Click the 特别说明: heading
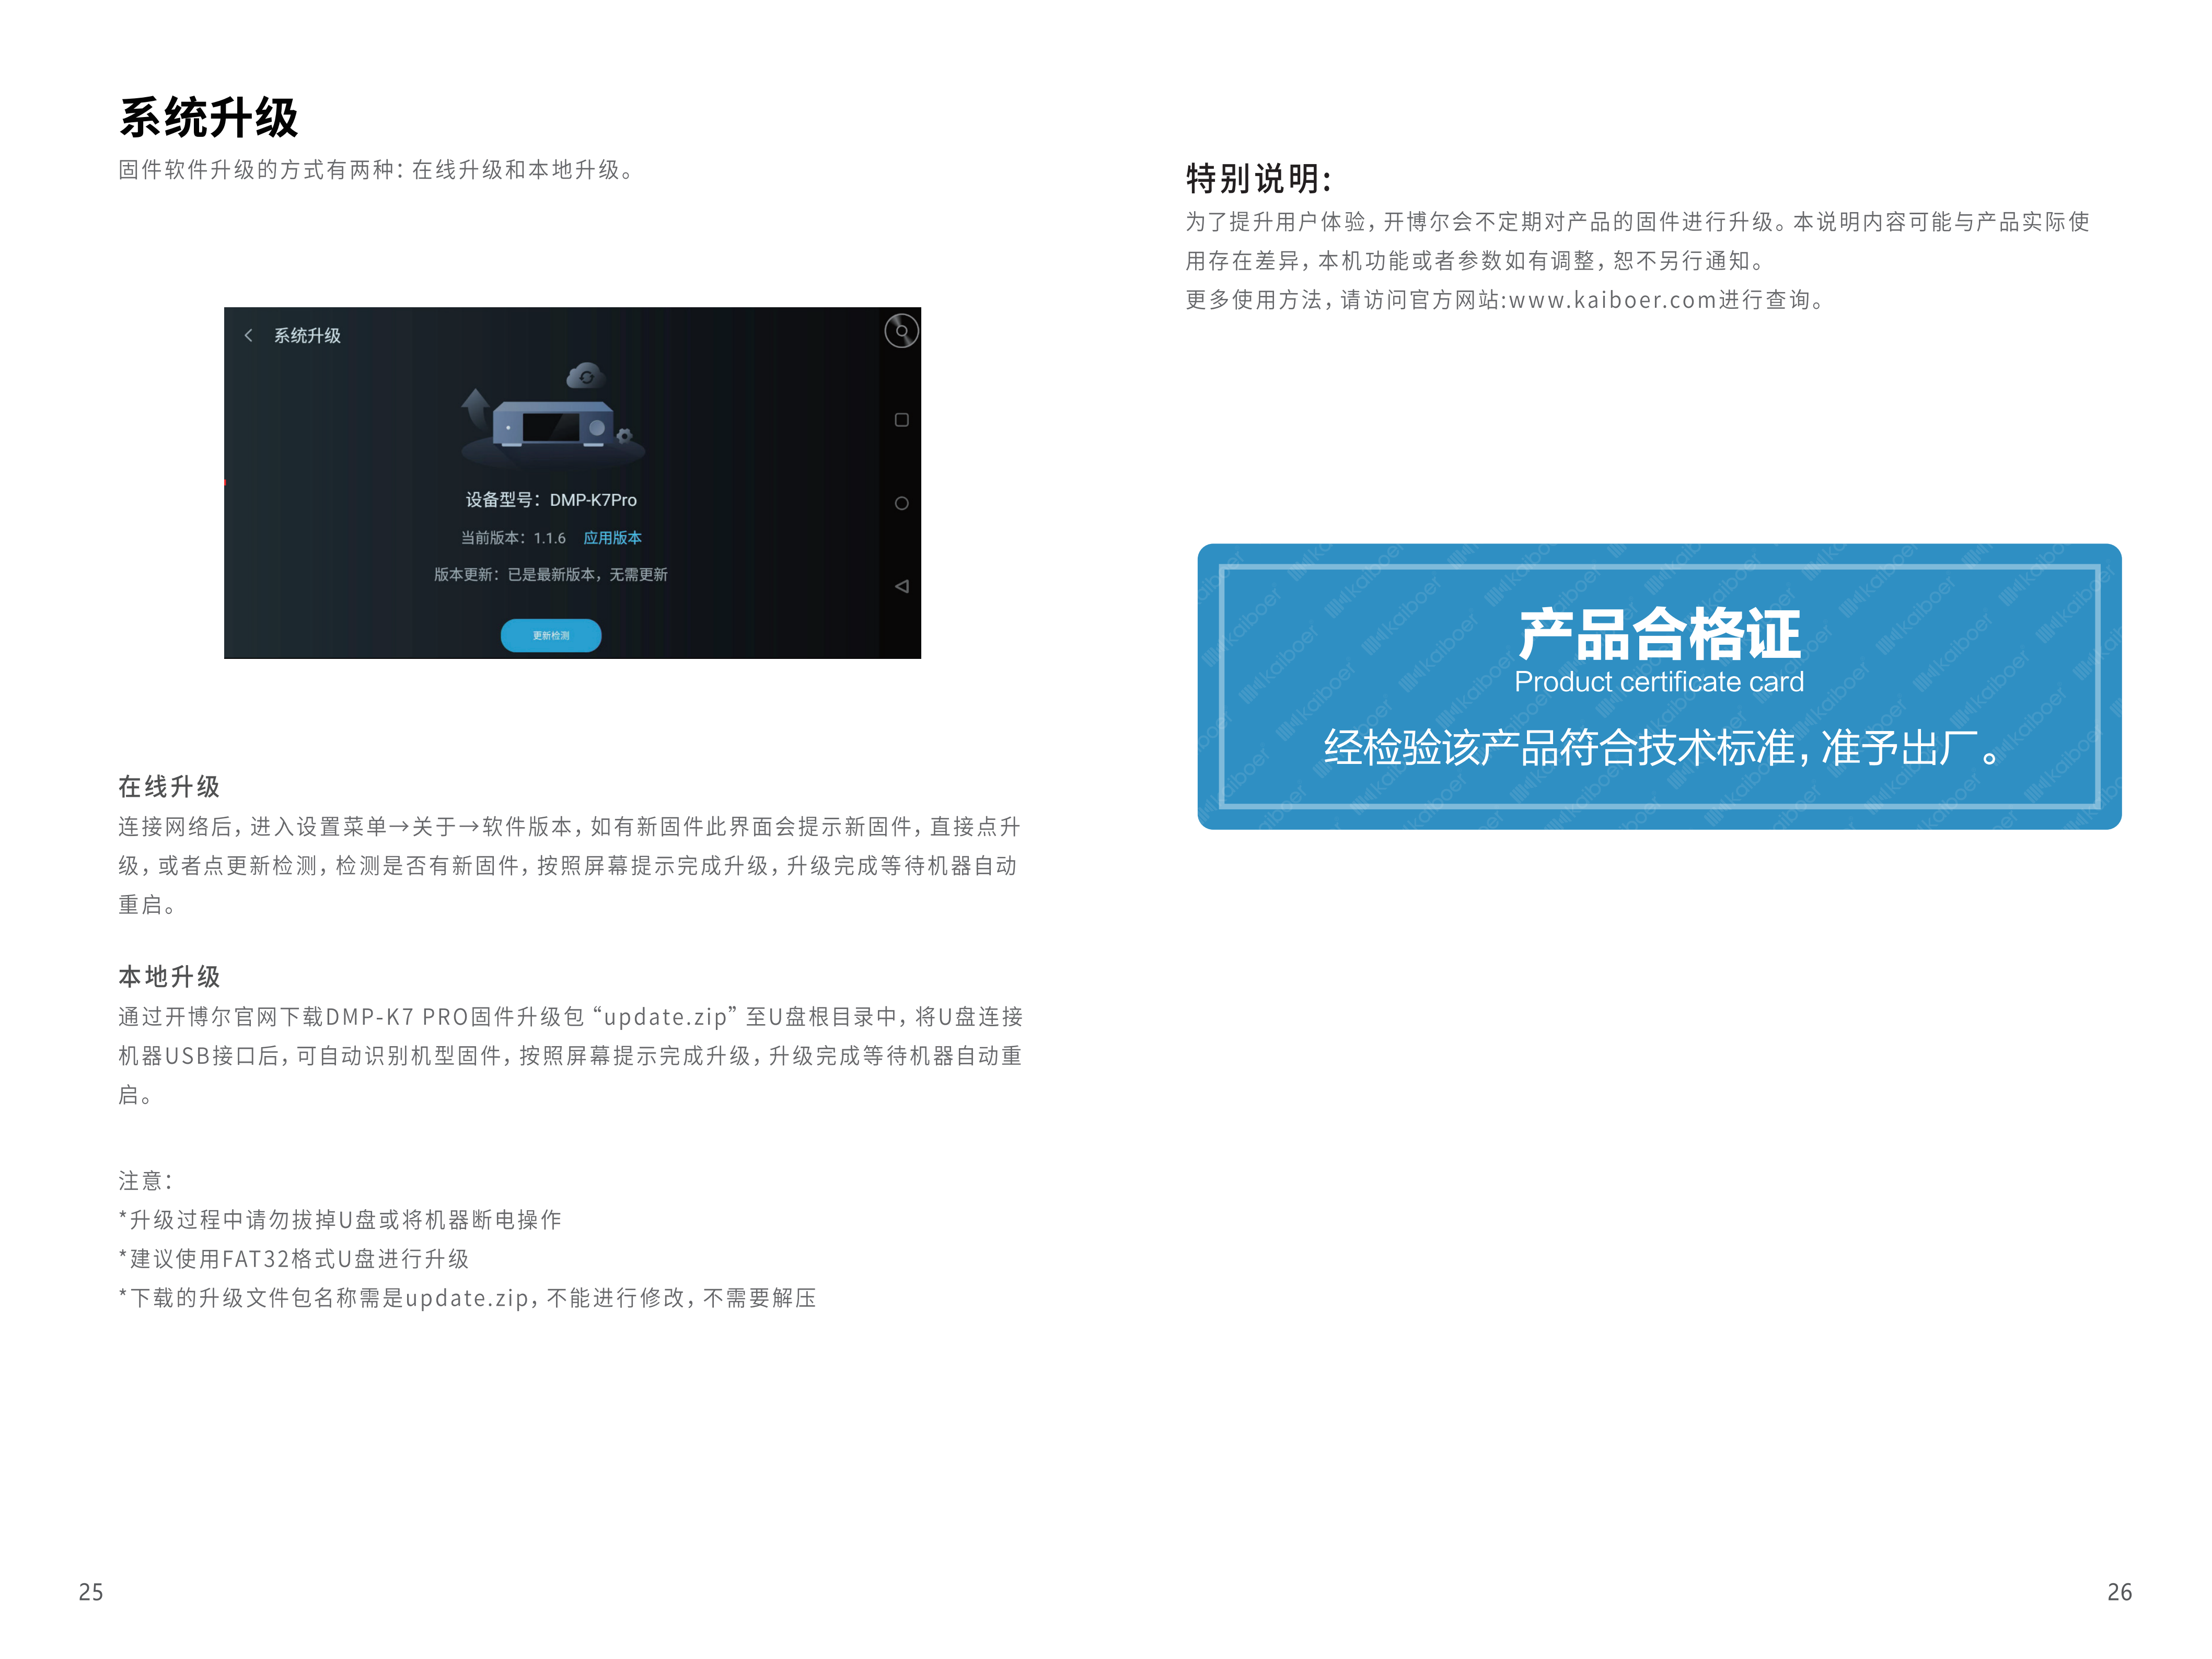The width and height of the screenshot is (2212, 1659). (1258, 179)
